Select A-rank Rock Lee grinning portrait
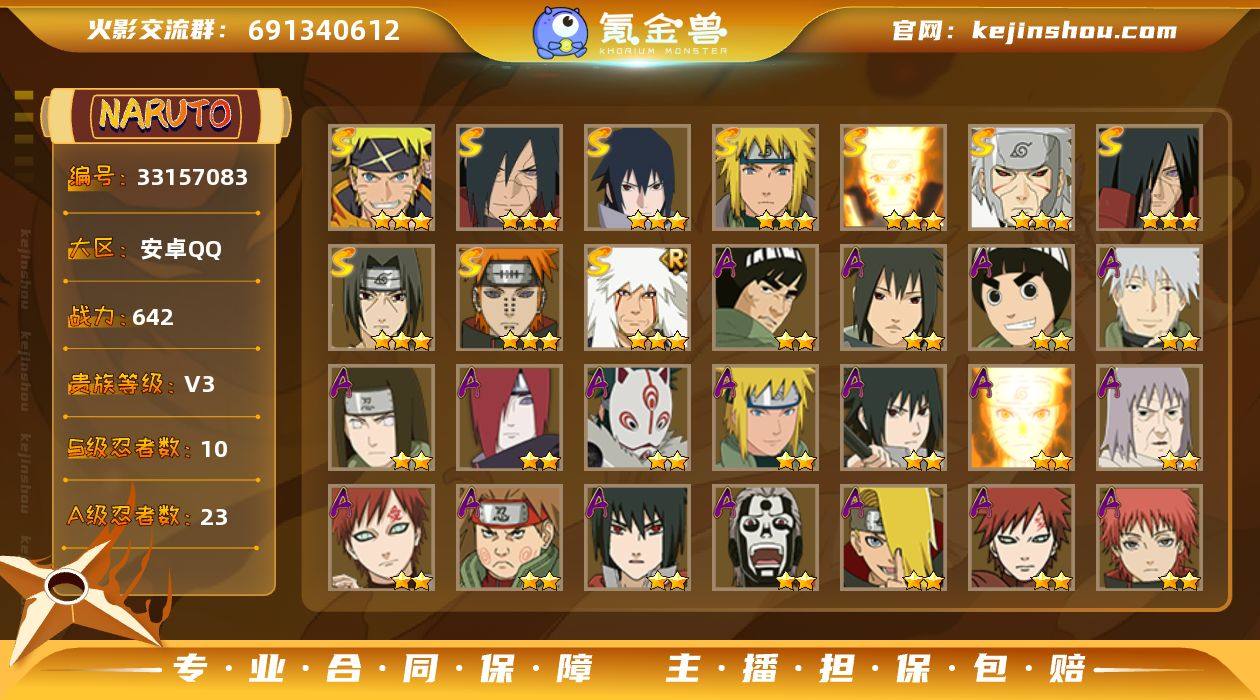The image size is (1260, 700). pos(1021,298)
